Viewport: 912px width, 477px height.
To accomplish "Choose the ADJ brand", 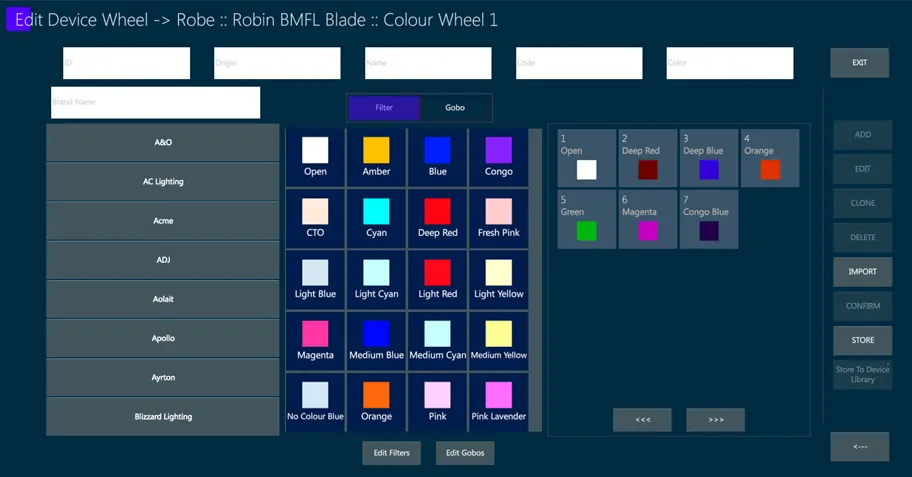I will (163, 260).
